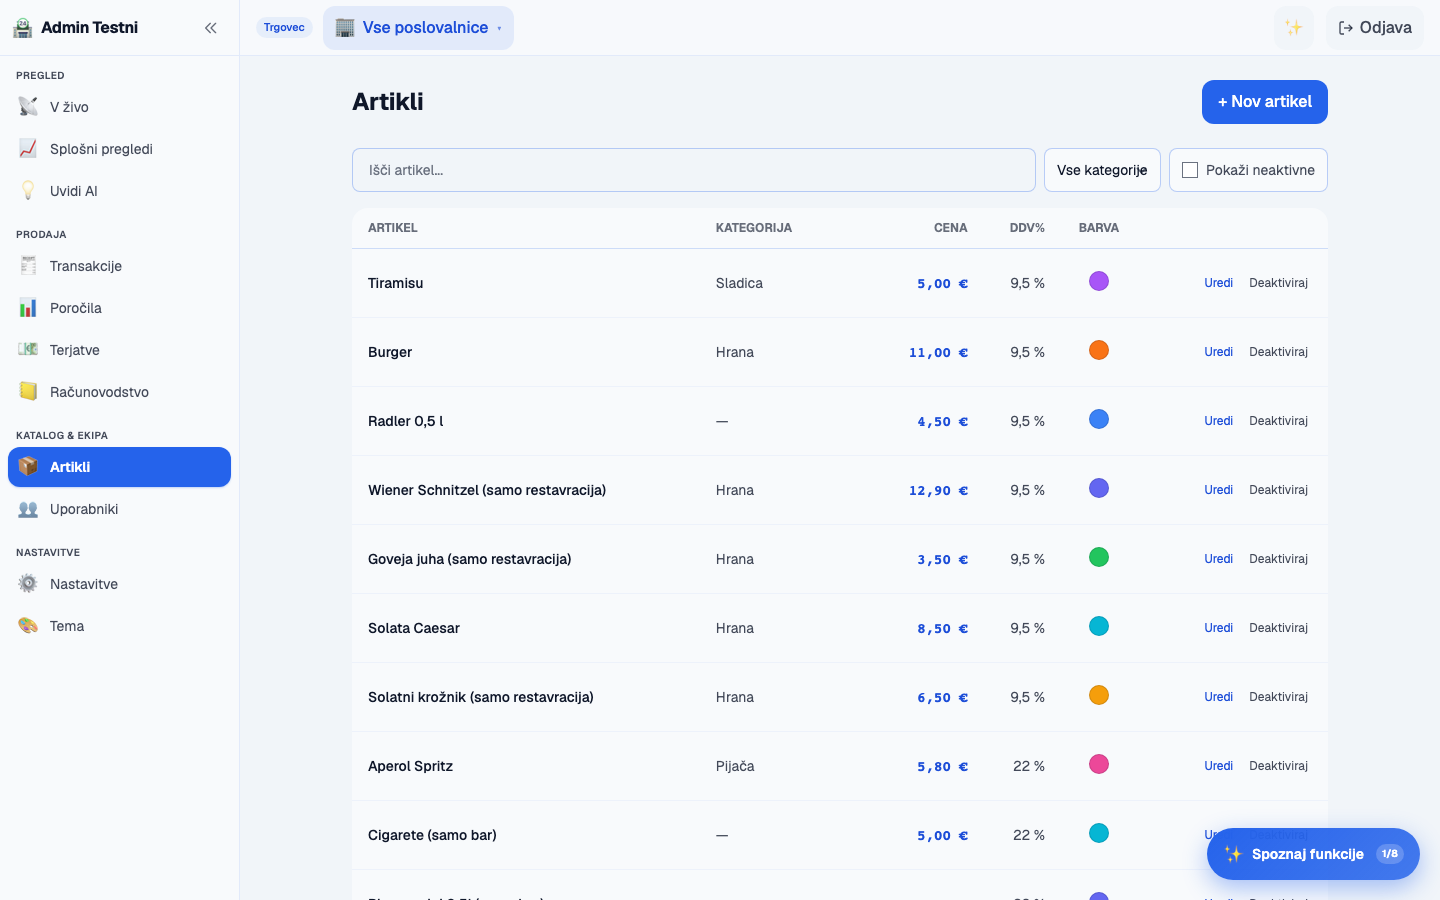This screenshot has width=1440, height=900.
Task: Click the green color swatch for Goveja juha
Action: [1099, 557]
